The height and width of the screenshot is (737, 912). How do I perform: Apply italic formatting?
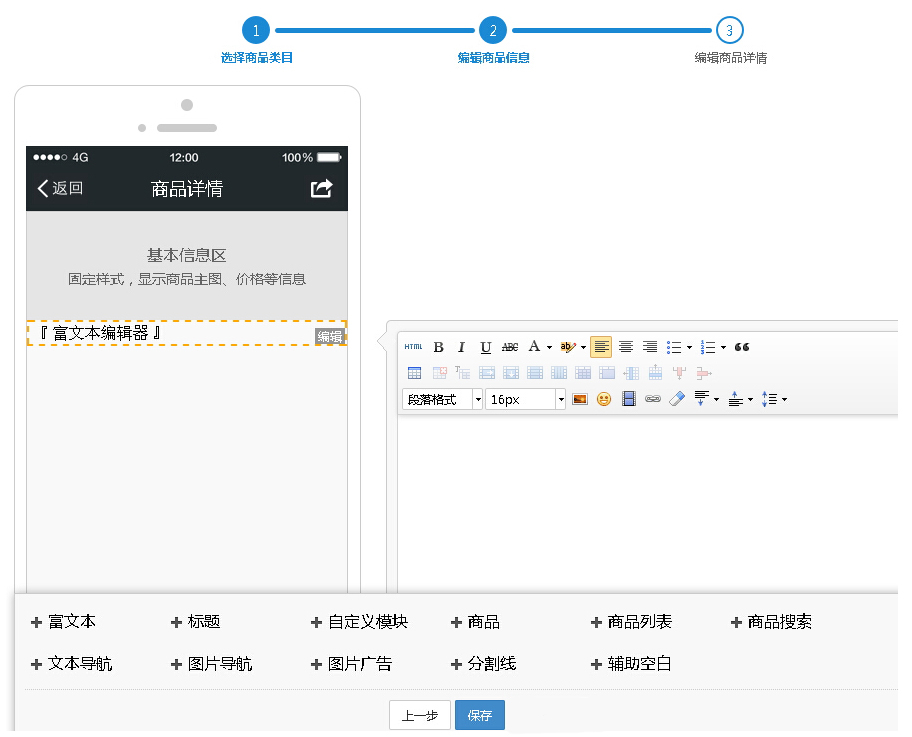click(x=462, y=347)
